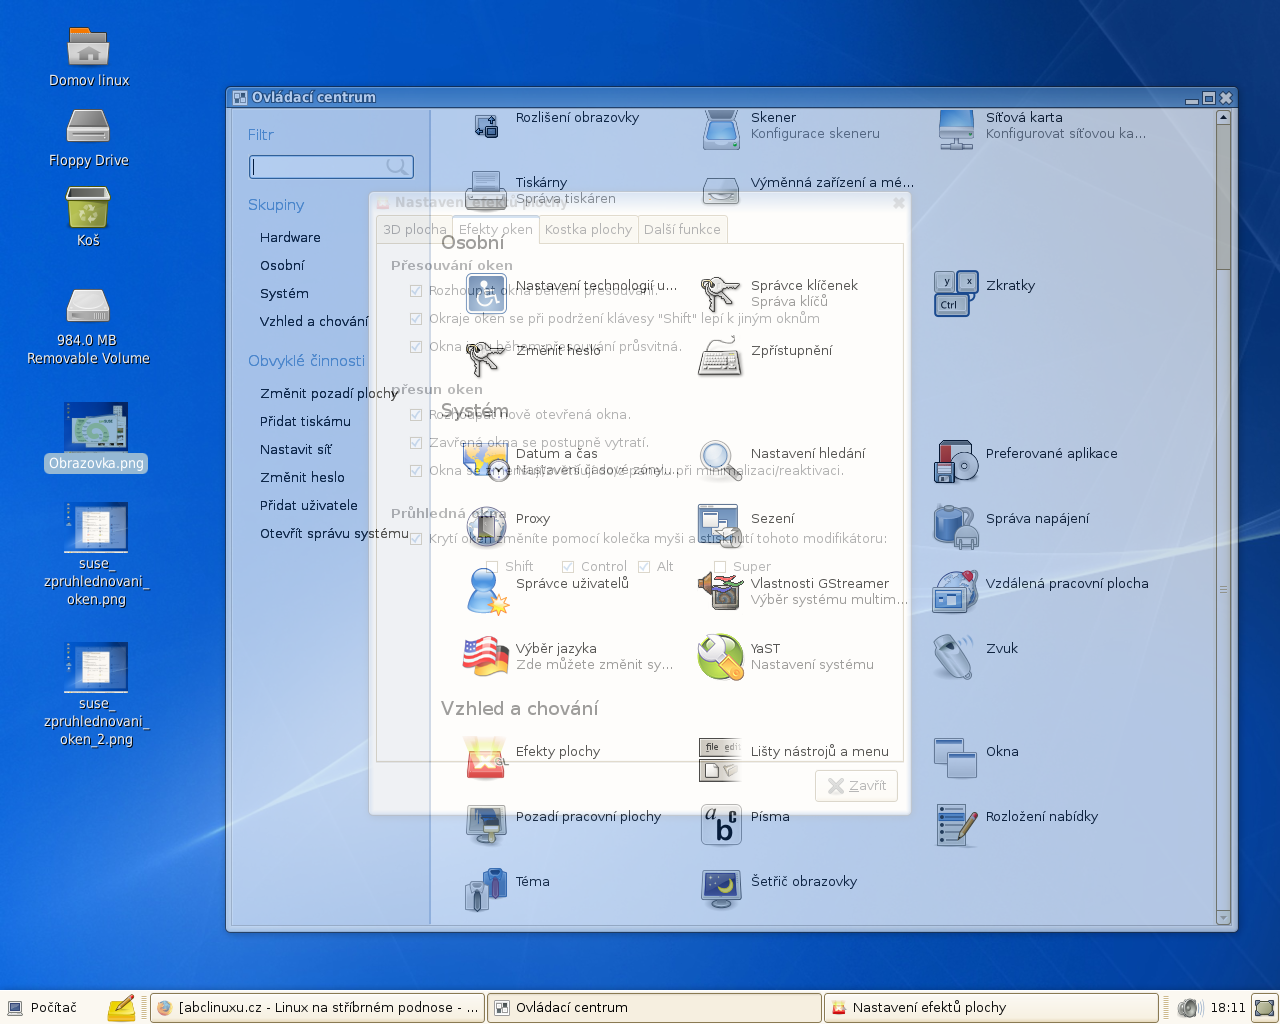Open the Šetřič obrazovky screensaver icon

pos(721,889)
